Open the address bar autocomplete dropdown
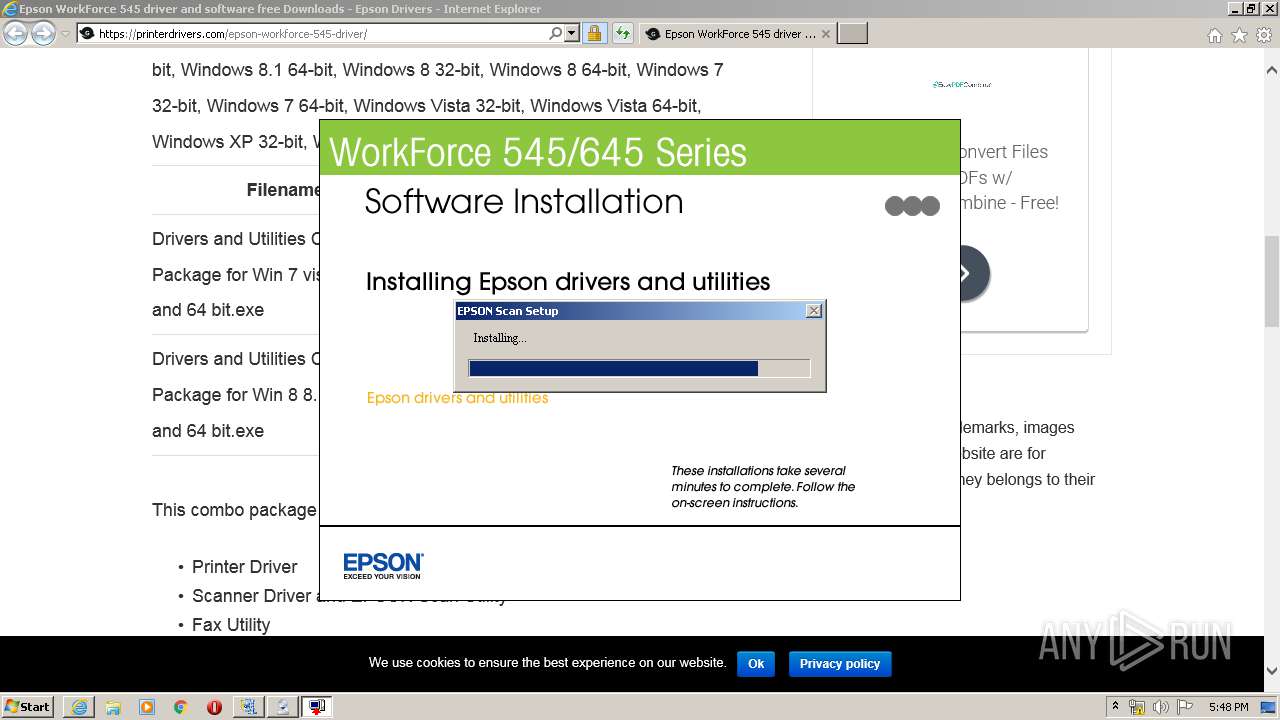 (572, 33)
